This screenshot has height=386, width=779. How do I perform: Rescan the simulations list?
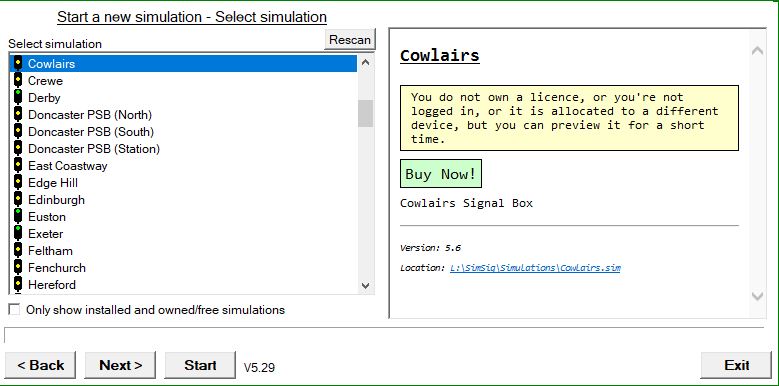point(350,40)
